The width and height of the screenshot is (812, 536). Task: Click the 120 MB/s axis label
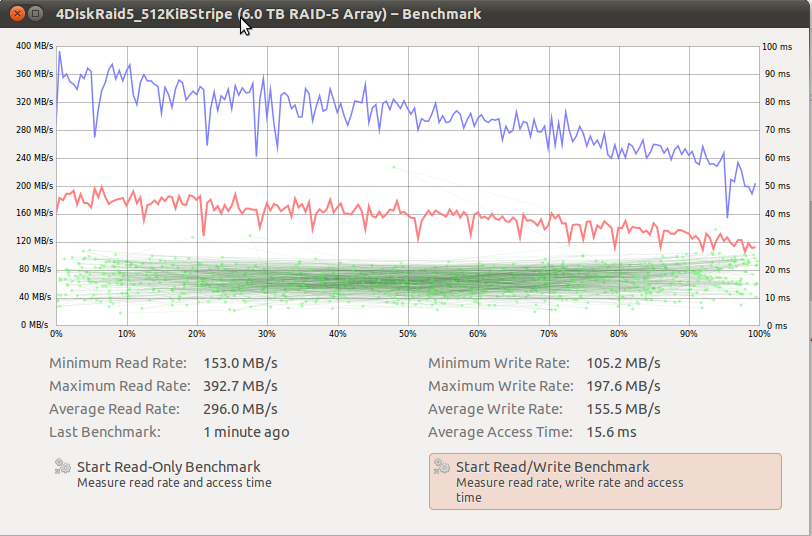(35, 241)
